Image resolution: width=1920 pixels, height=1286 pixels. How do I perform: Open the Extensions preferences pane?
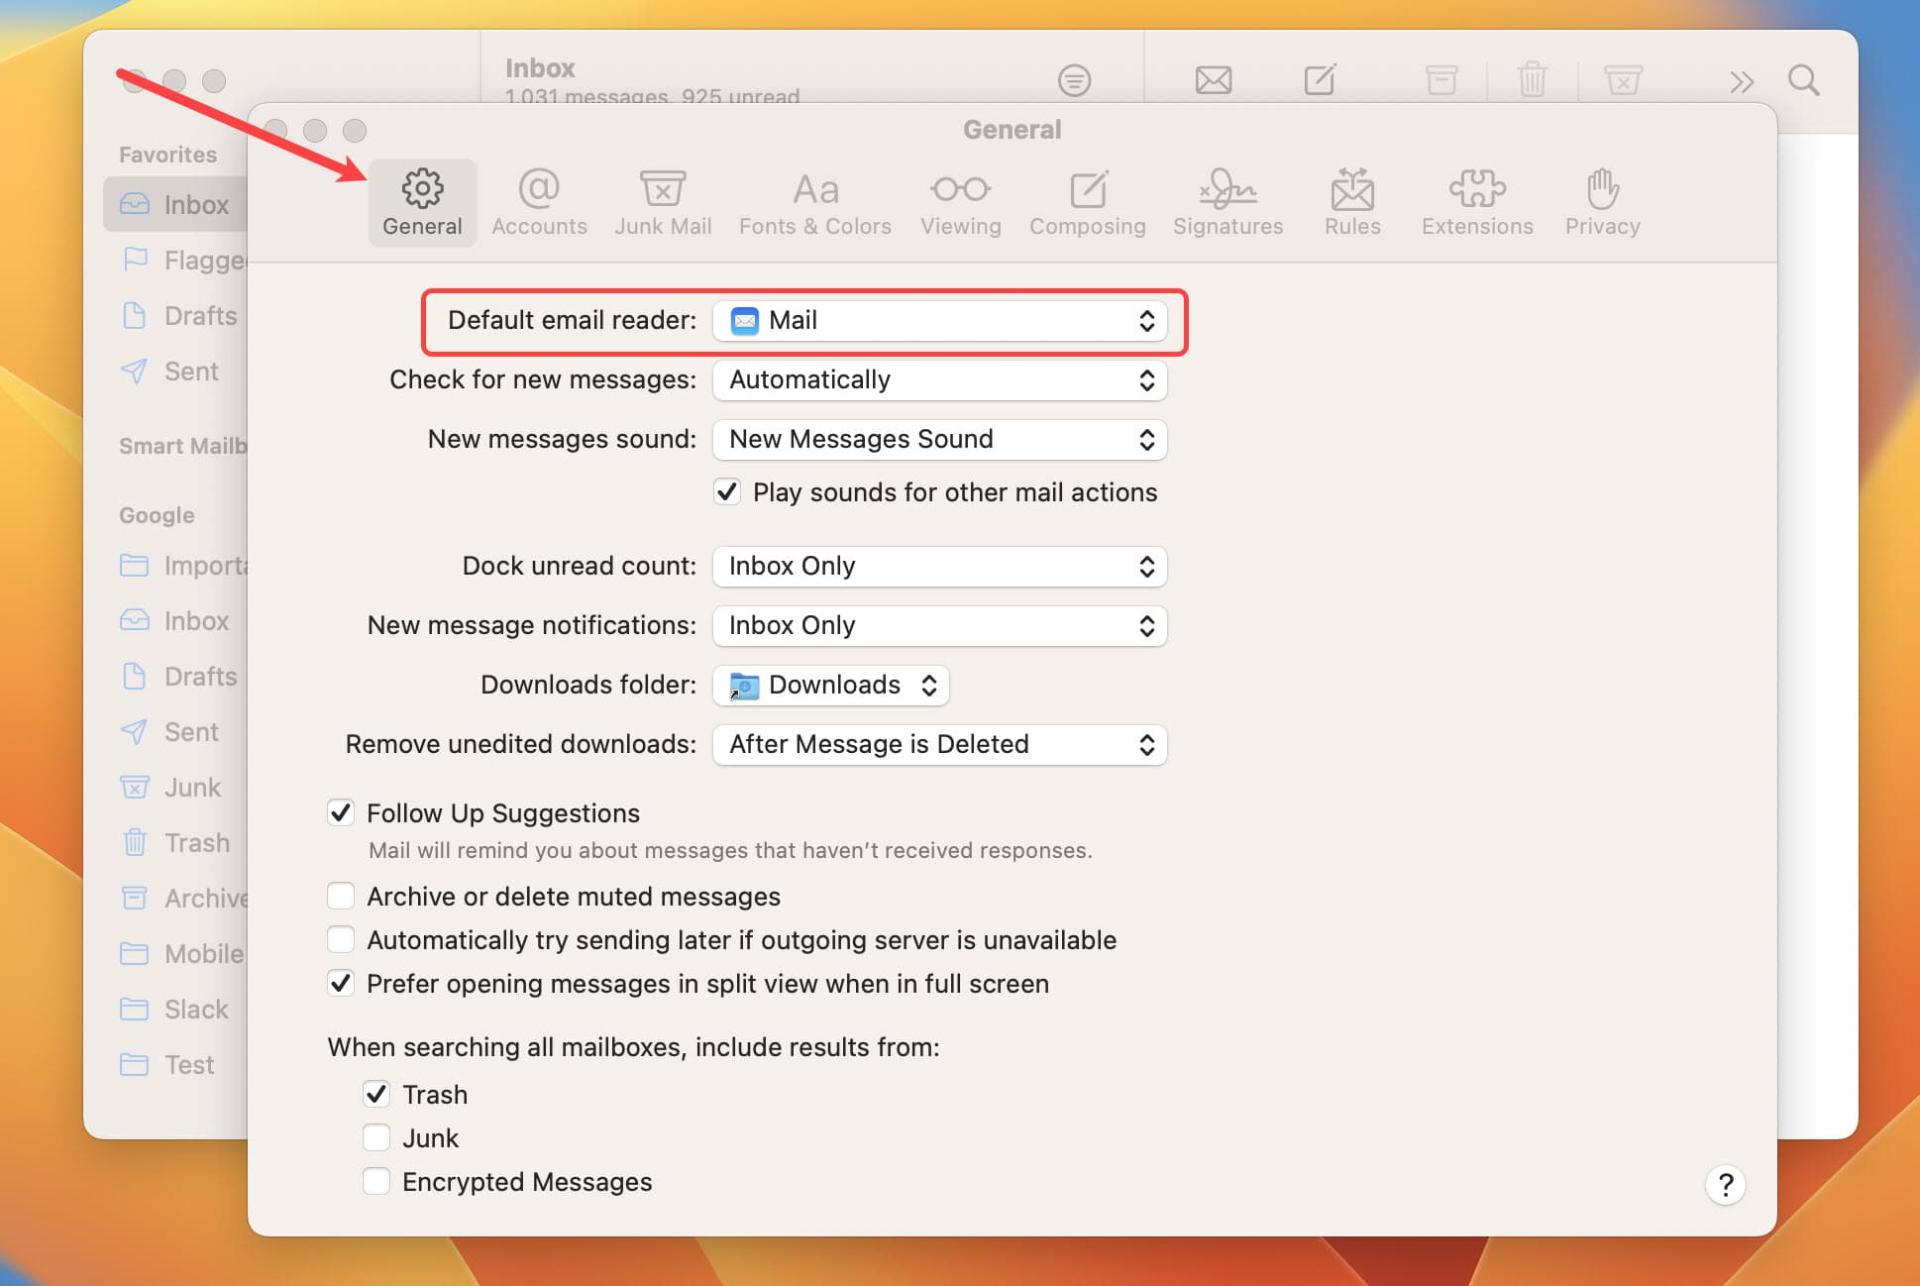click(1476, 202)
